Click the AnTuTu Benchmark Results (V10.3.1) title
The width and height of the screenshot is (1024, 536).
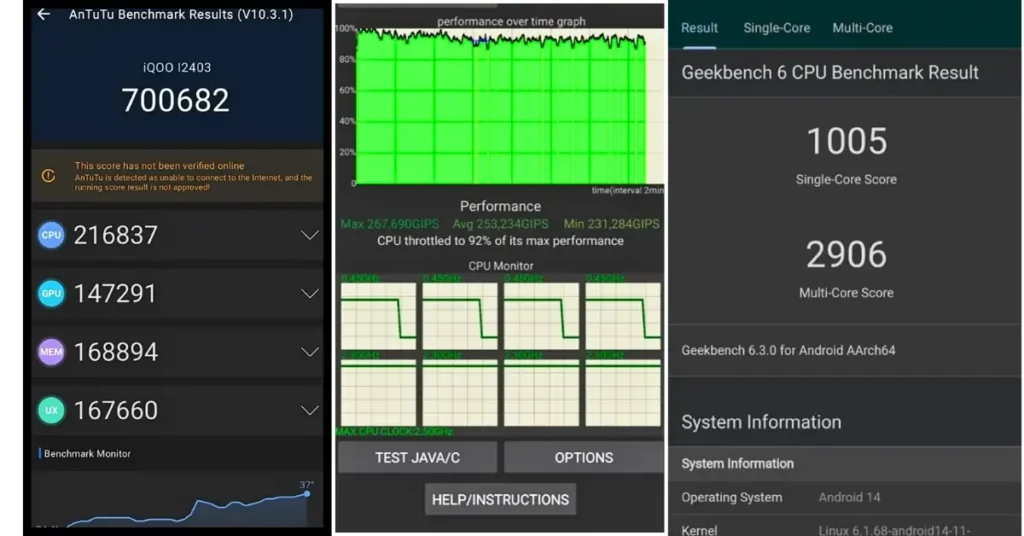tap(181, 14)
